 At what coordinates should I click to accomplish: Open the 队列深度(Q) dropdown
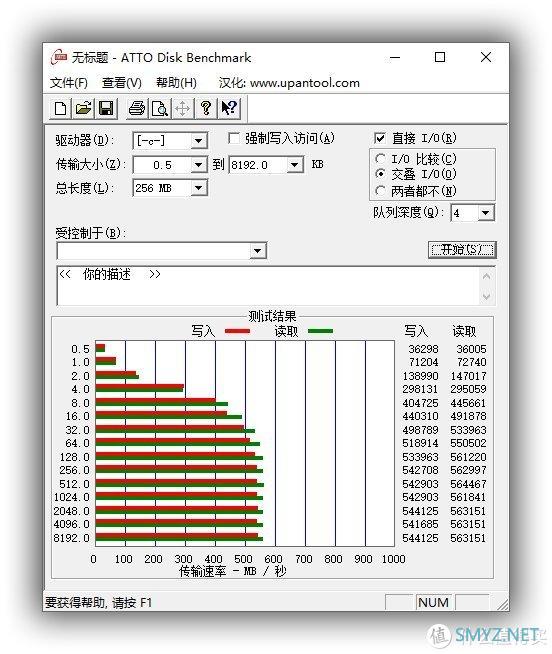point(485,213)
